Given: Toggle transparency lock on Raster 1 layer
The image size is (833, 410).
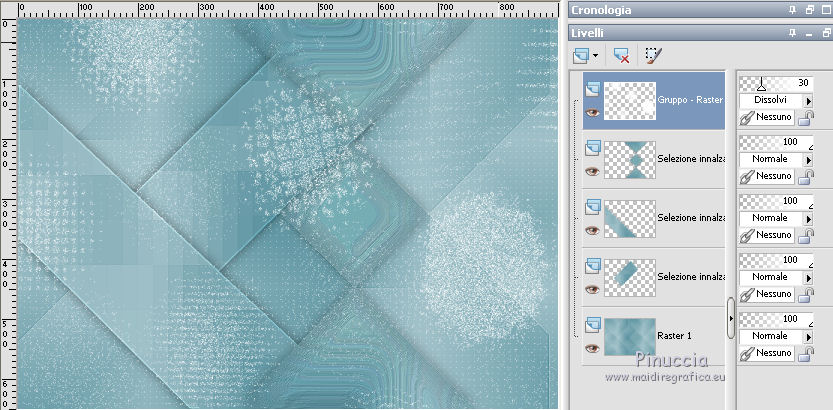Looking at the screenshot, I should pos(806,354).
